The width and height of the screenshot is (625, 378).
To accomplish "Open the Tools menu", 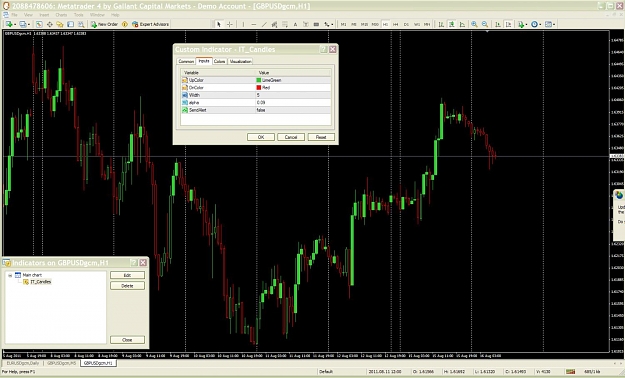I will click(79, 15).
